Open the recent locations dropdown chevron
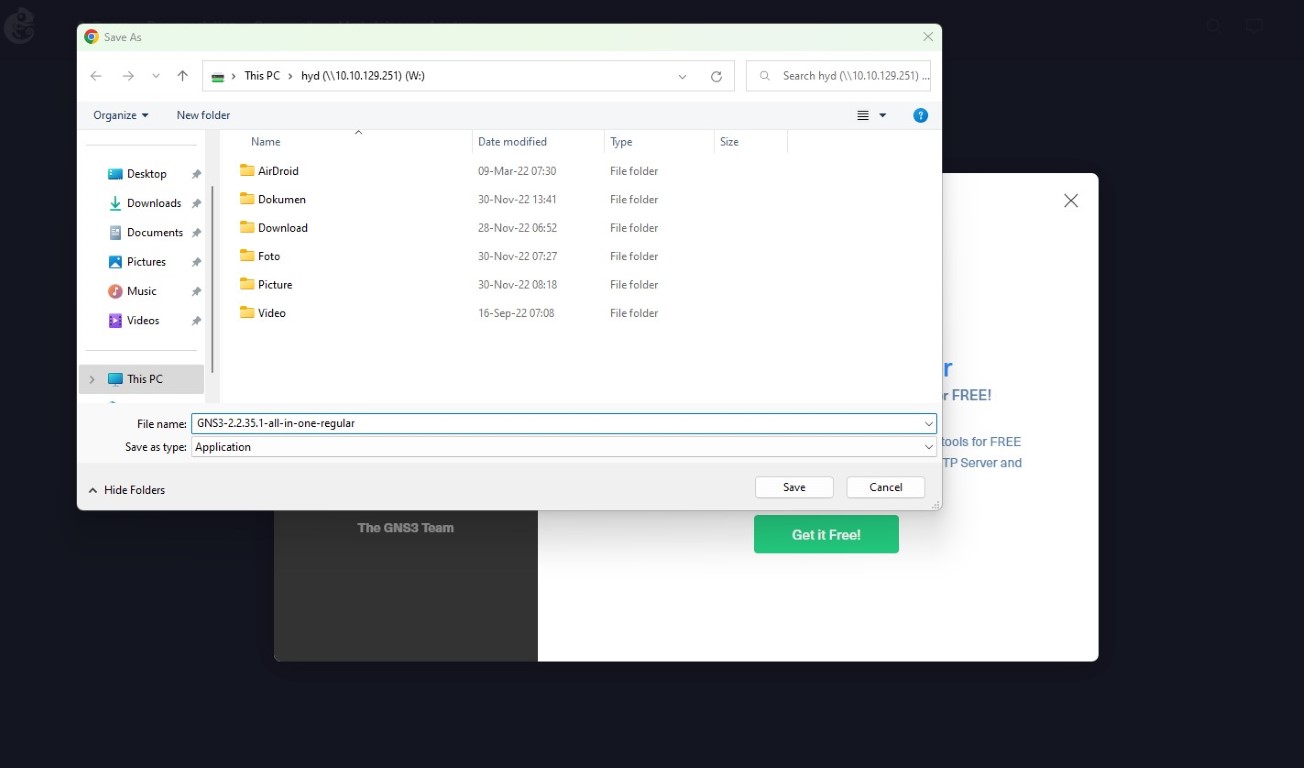This screenshot has height=768, width=1304. [156, 76]
